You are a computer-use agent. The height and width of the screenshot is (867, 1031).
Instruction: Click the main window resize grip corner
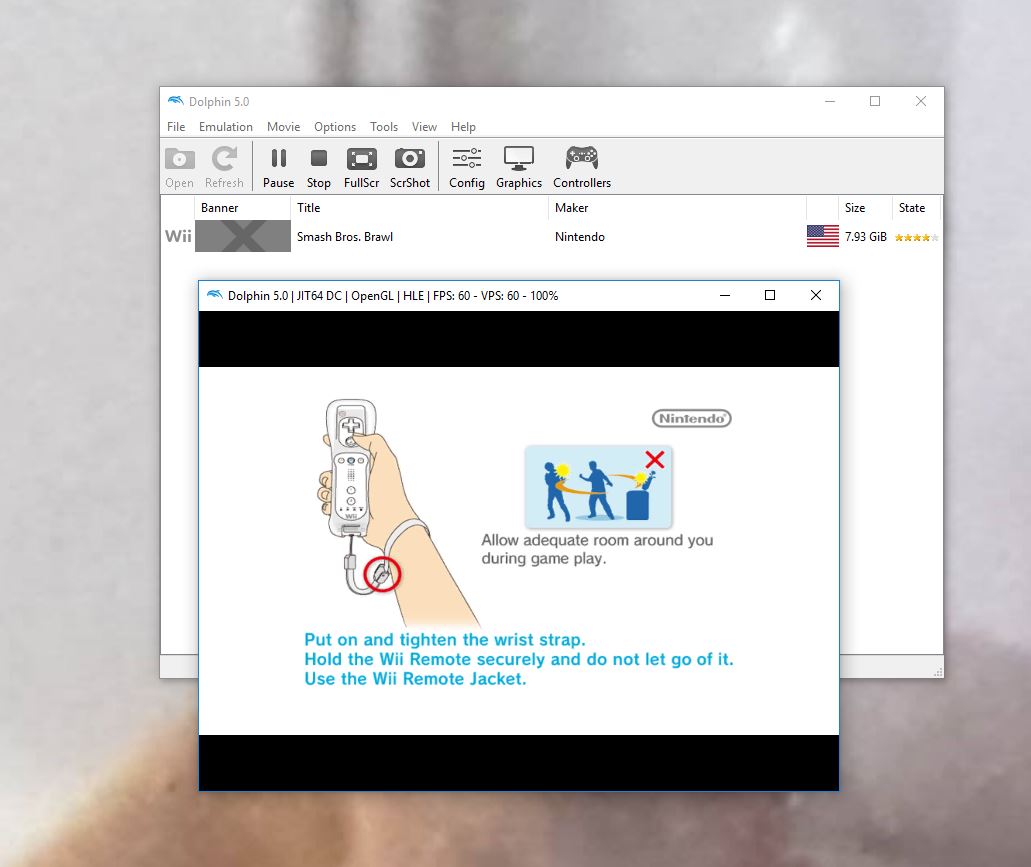(938, 672)
